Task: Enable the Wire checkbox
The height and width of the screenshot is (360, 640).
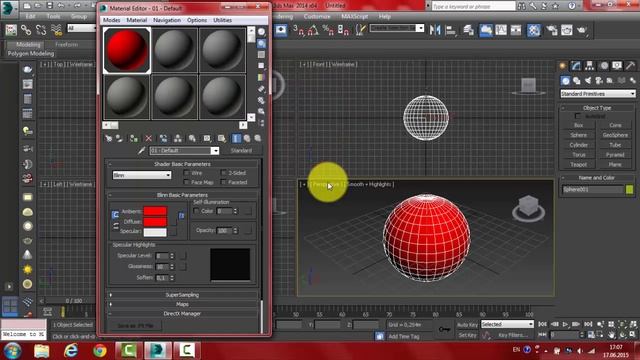Action: tap(187, 173)
